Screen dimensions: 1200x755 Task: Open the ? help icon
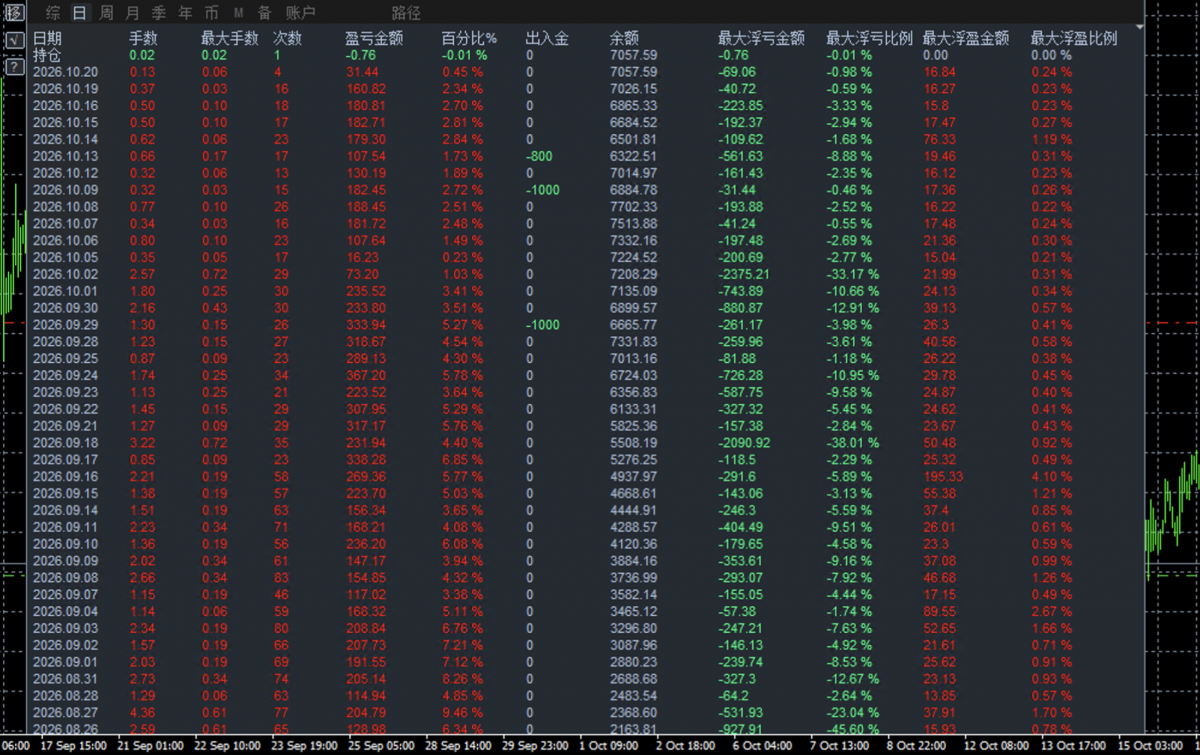[x=14, y=67]
